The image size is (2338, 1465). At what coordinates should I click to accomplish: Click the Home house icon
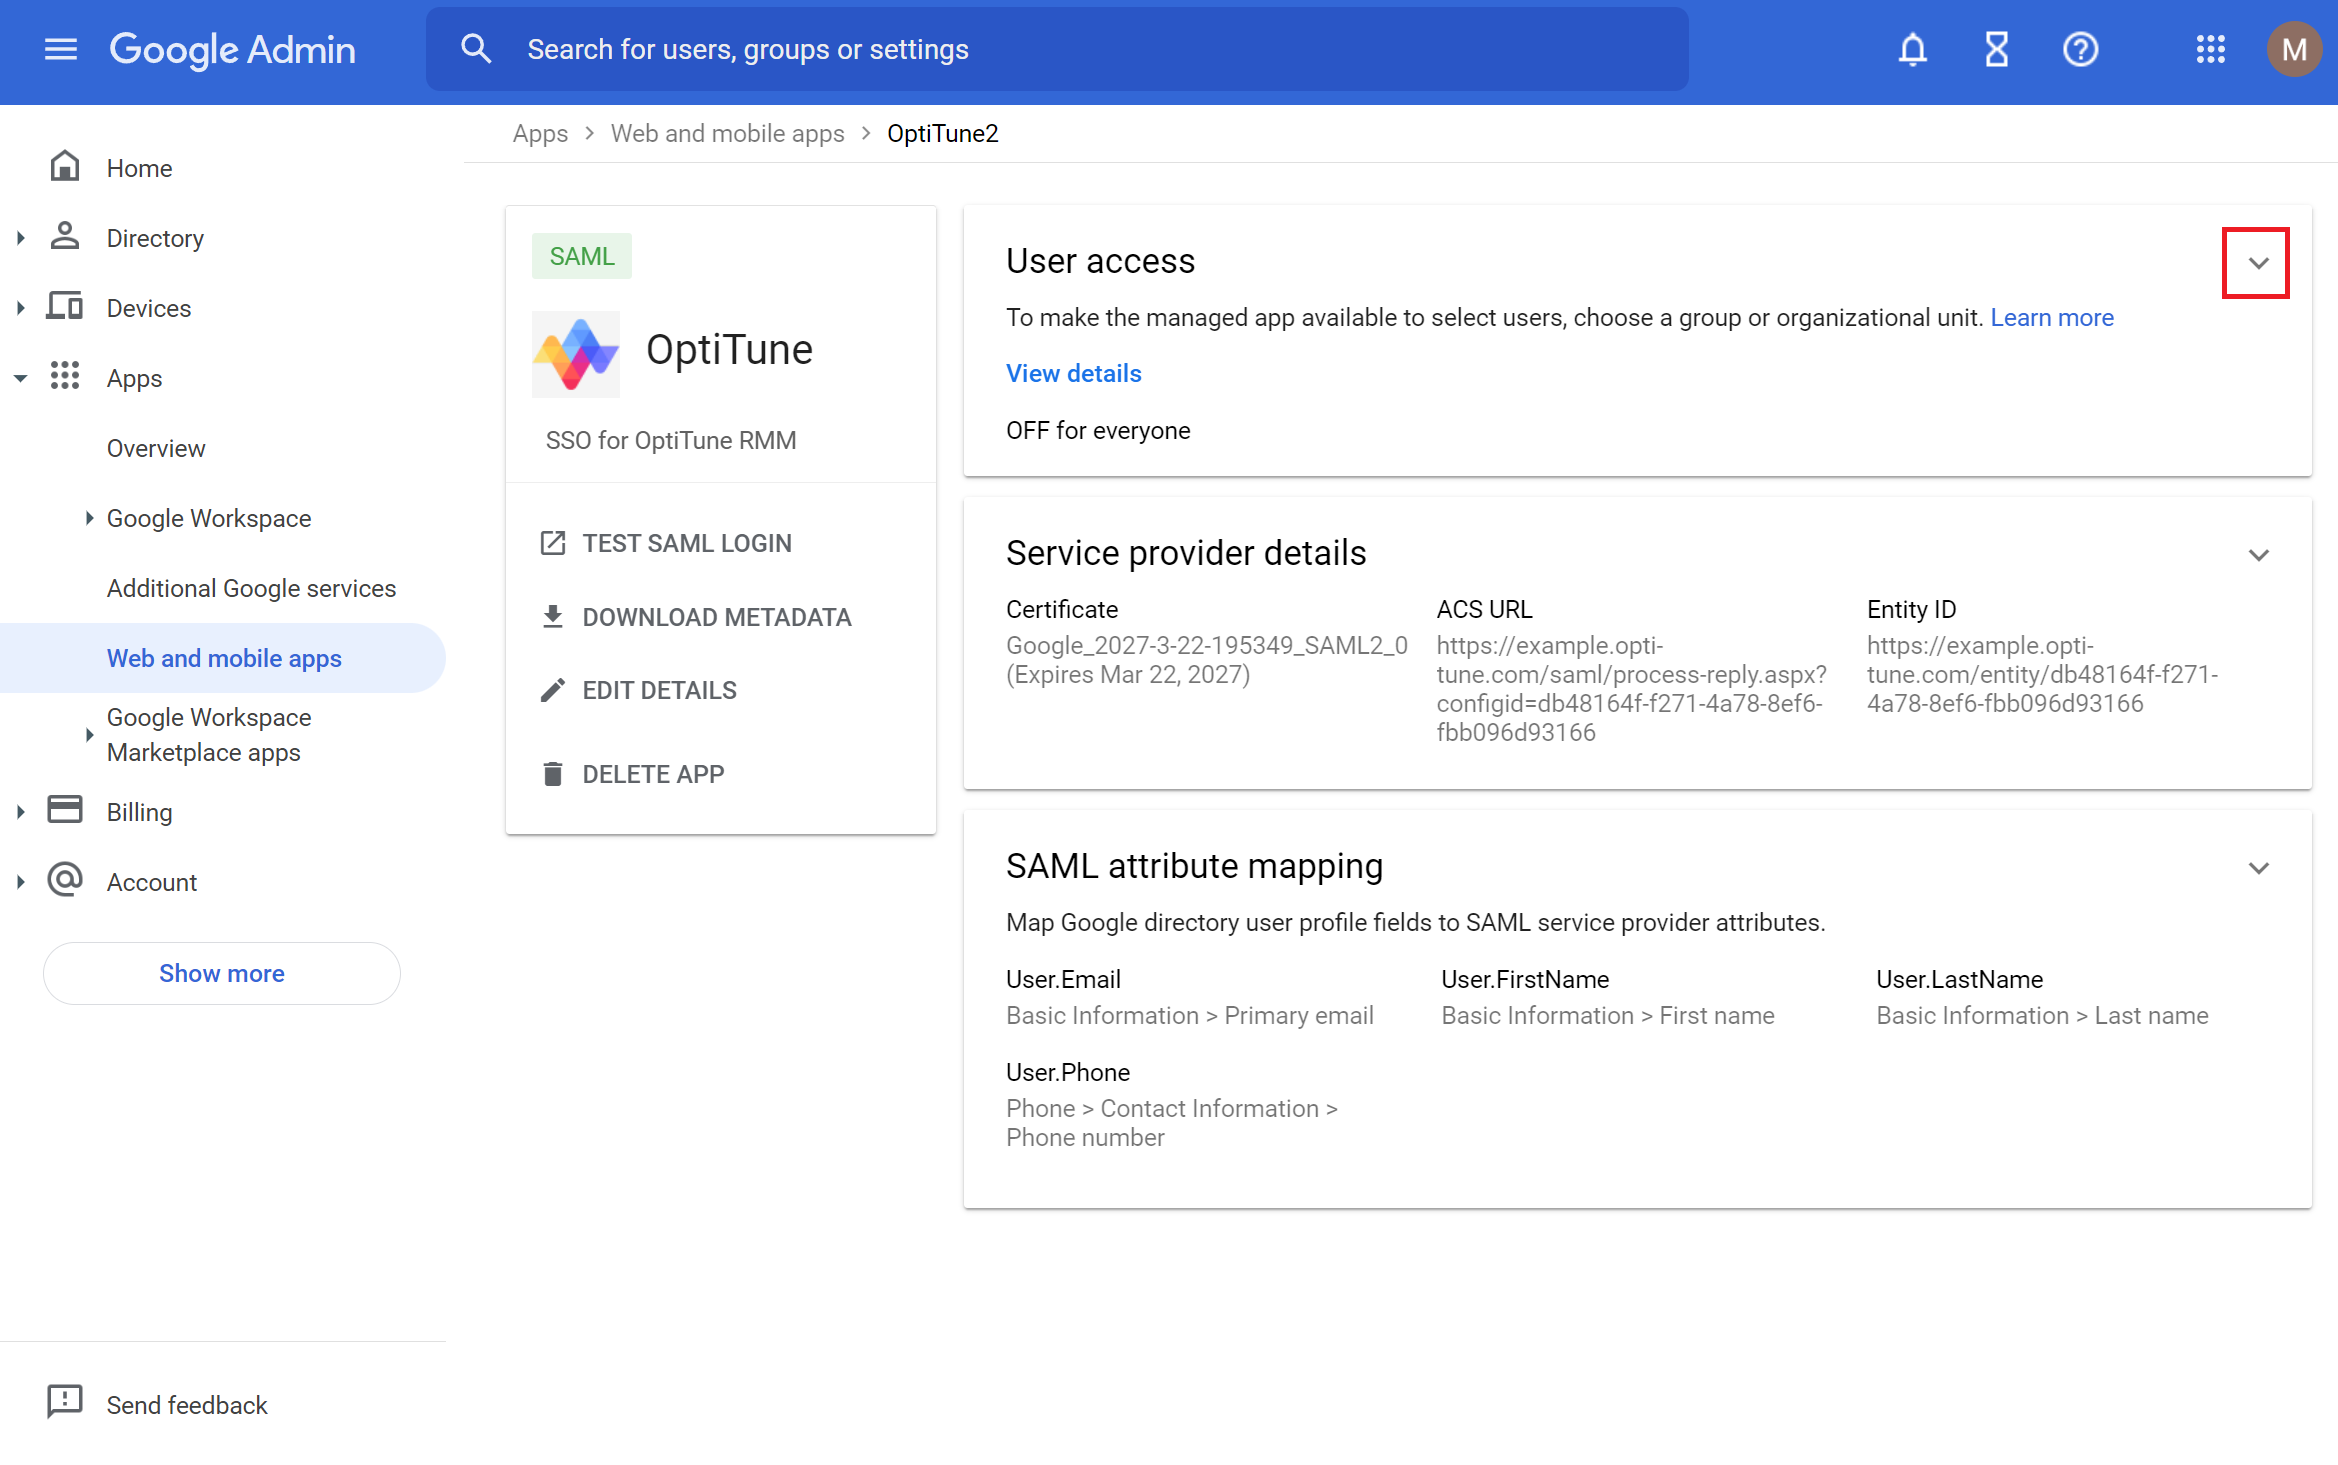pyautogui.click(x=65, y=166)
